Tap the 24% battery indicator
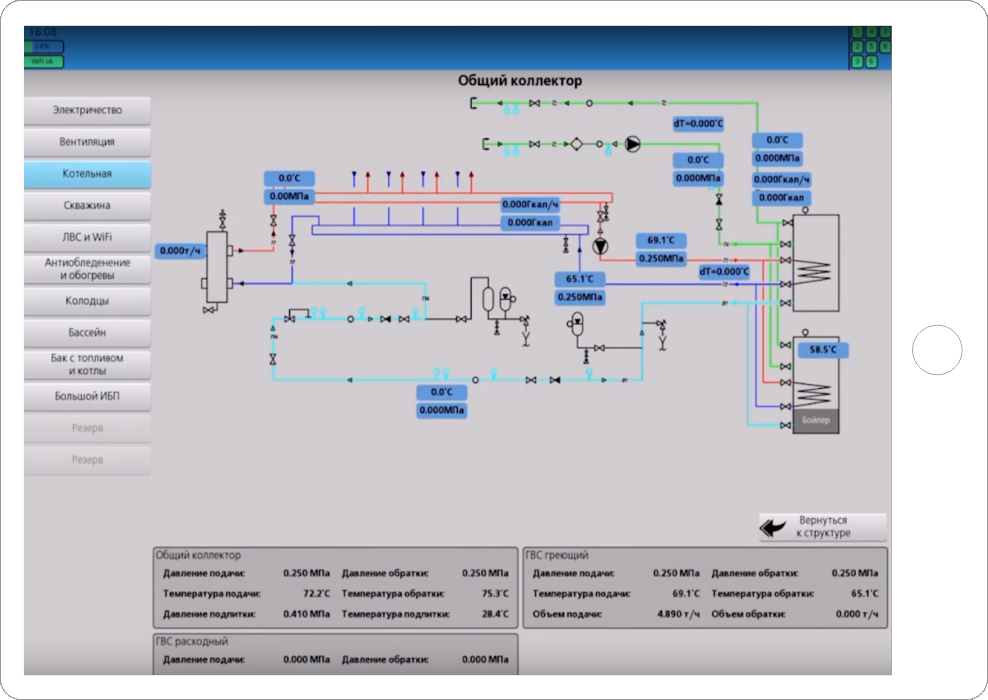 tap(43, 47)
